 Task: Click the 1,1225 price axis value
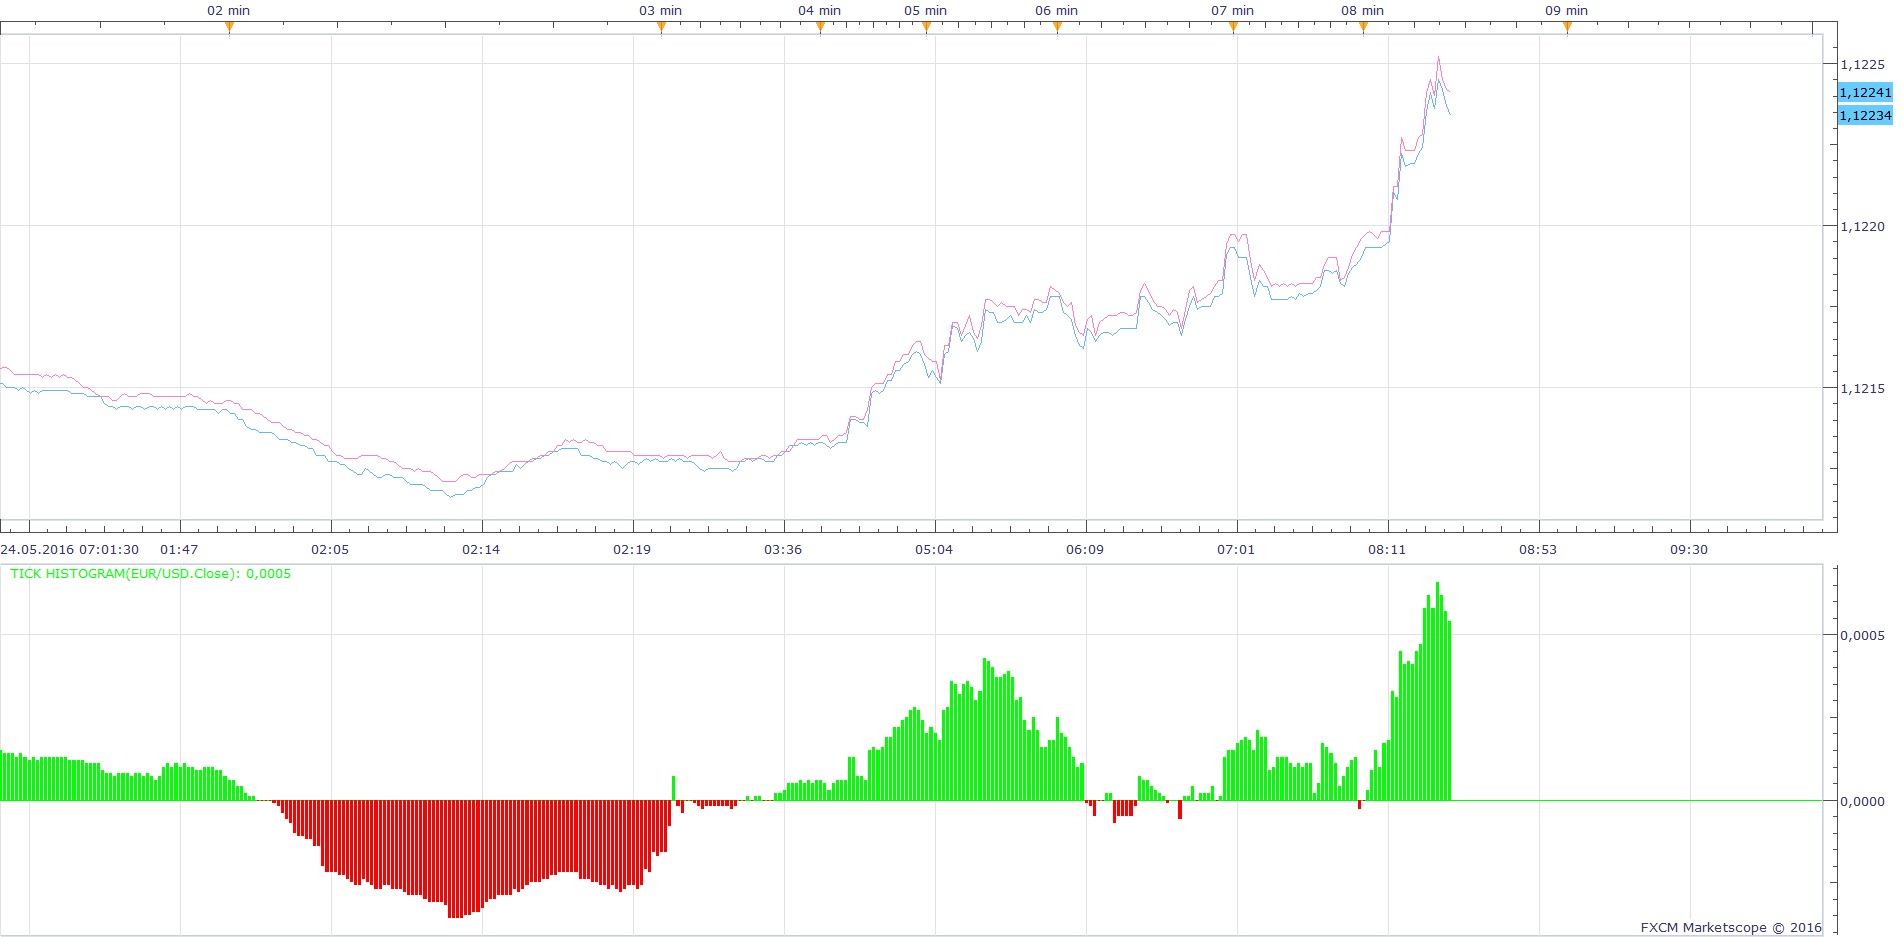1863,65
